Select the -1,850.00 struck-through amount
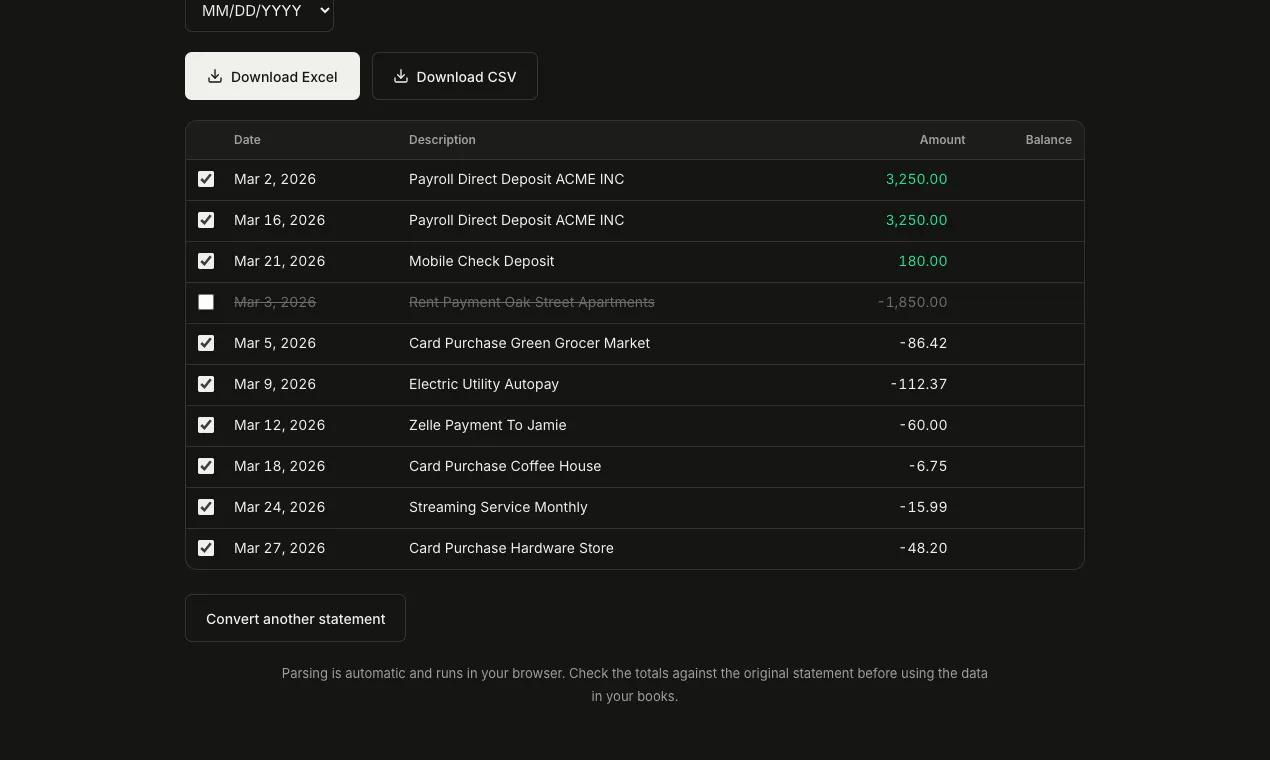1270x760 pixels. coord(912,302)
